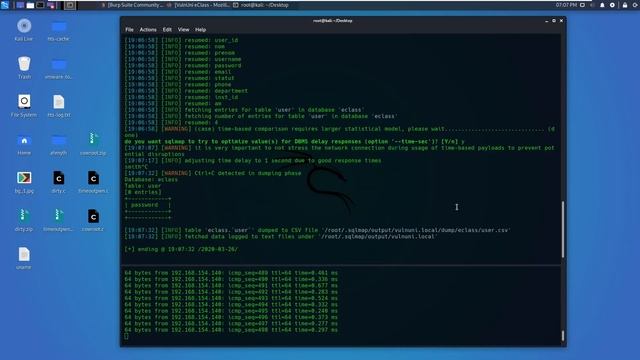Open the Edit menu in terminal
The image size is (640, 360).
point(167,29)
